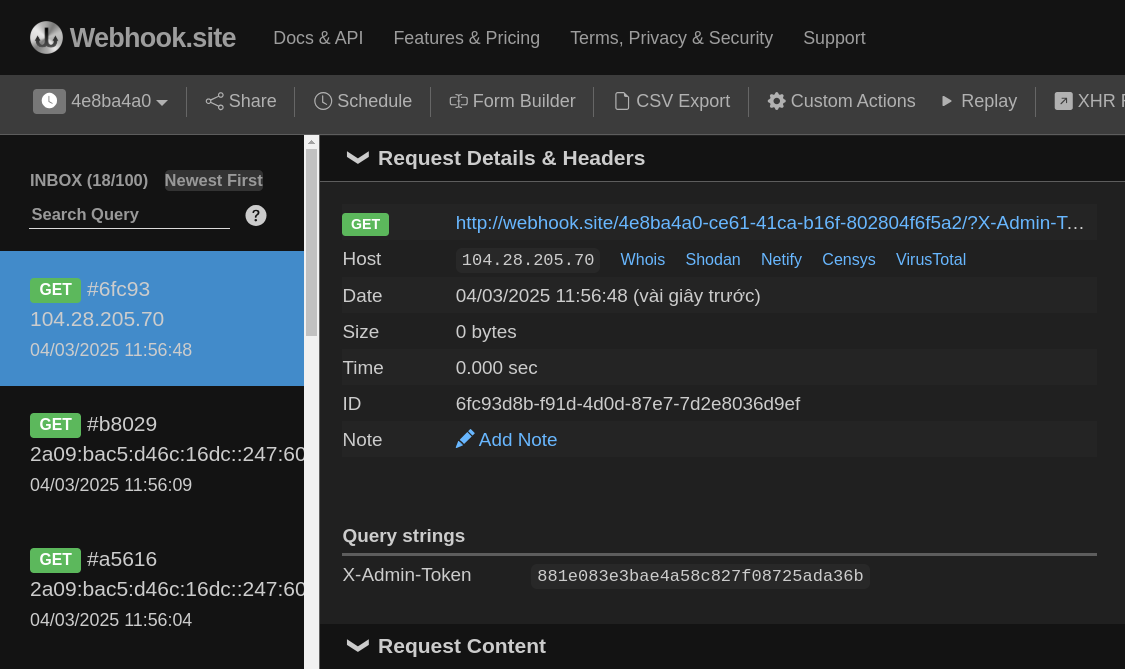Open the Schedule clock option
Screen dimensions: 1125x669
pos(363,101)
